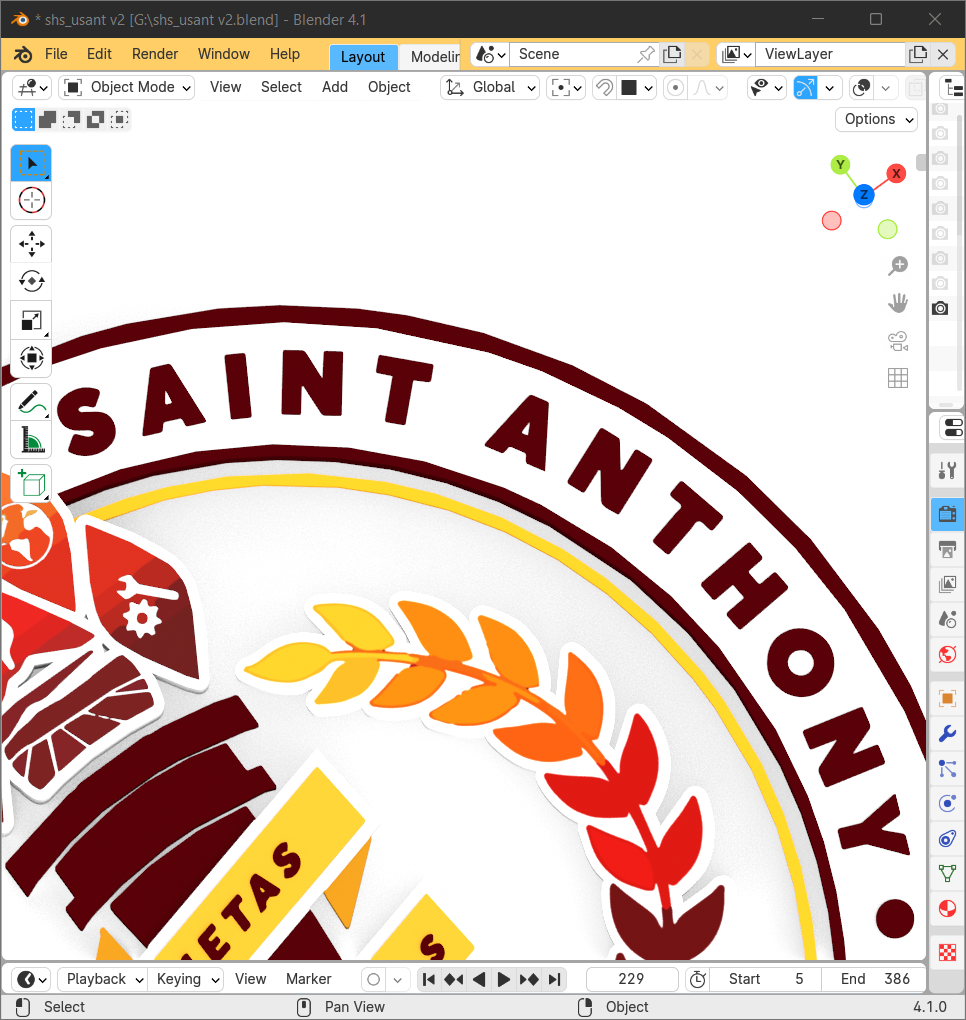The height and width of the screenshot is (1020, 966).
Task: Set selection mode to Extend
Action: click(x=47, y=120)
